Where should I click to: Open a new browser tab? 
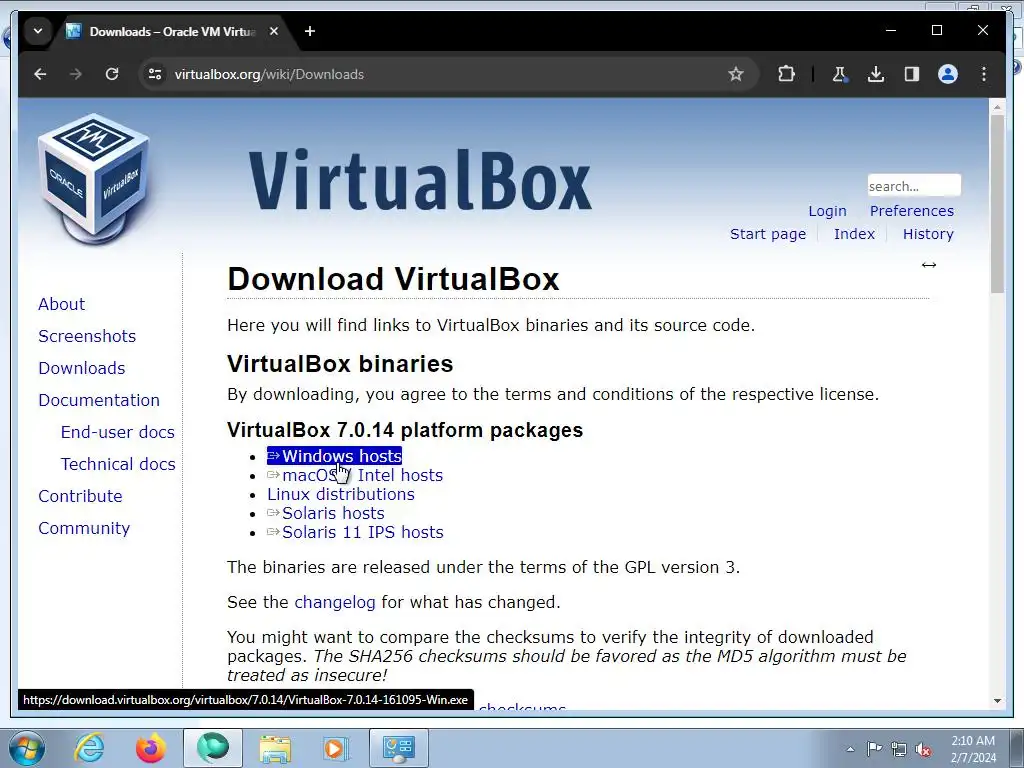click(x=310, y=31)
